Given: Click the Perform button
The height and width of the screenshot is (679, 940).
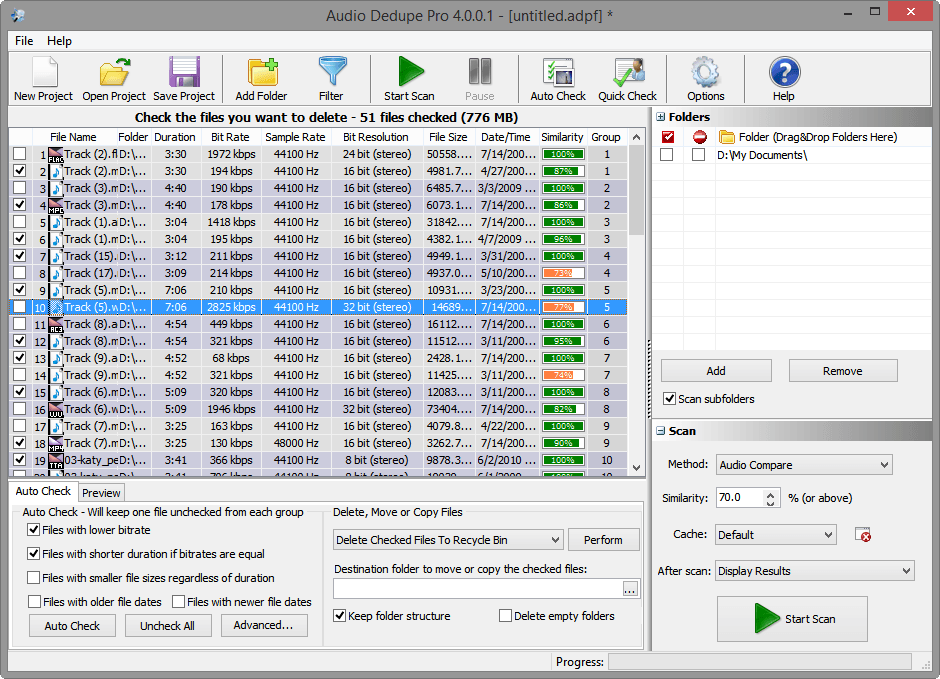Looking at the screenshot, I should click(603, 540).
